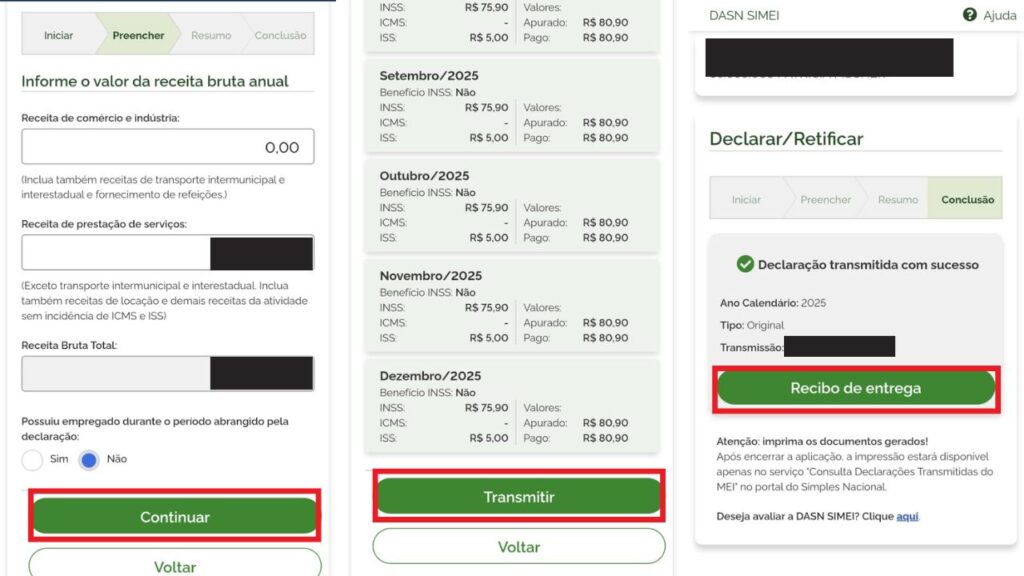Image resolution: width=1024 pixels, height=576 pixels.
Task: Select the "Sim" employee radio button
Action: 32,460
